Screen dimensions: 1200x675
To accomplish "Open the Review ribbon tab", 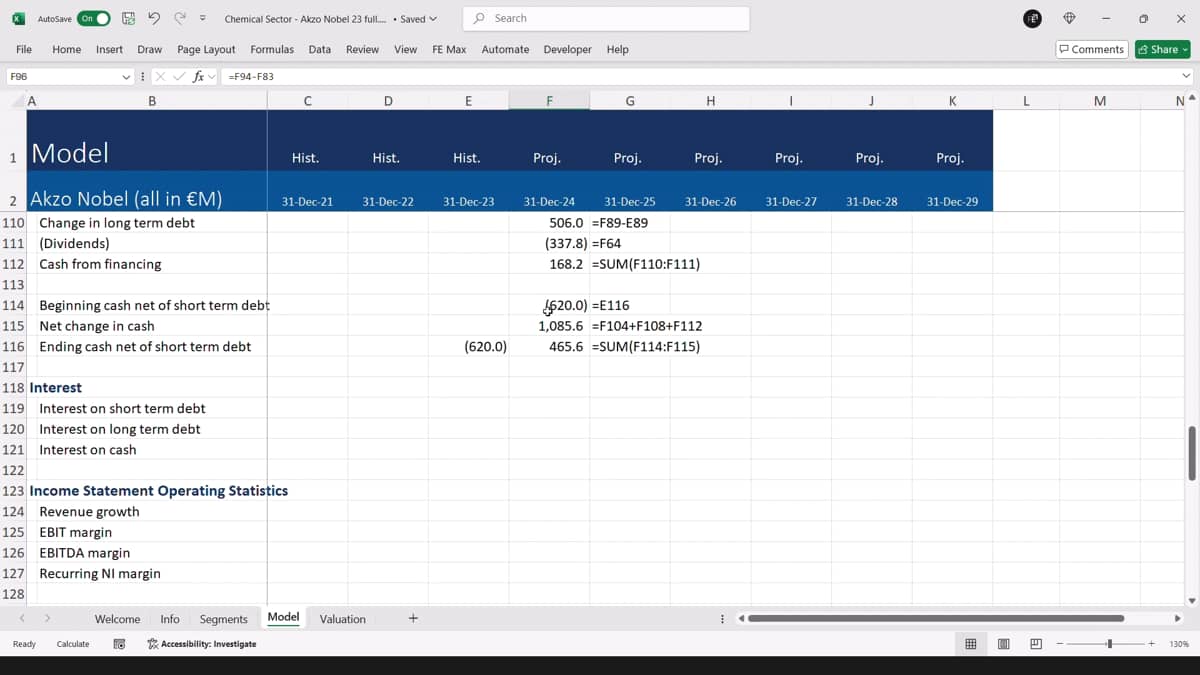I will [362, 49].
